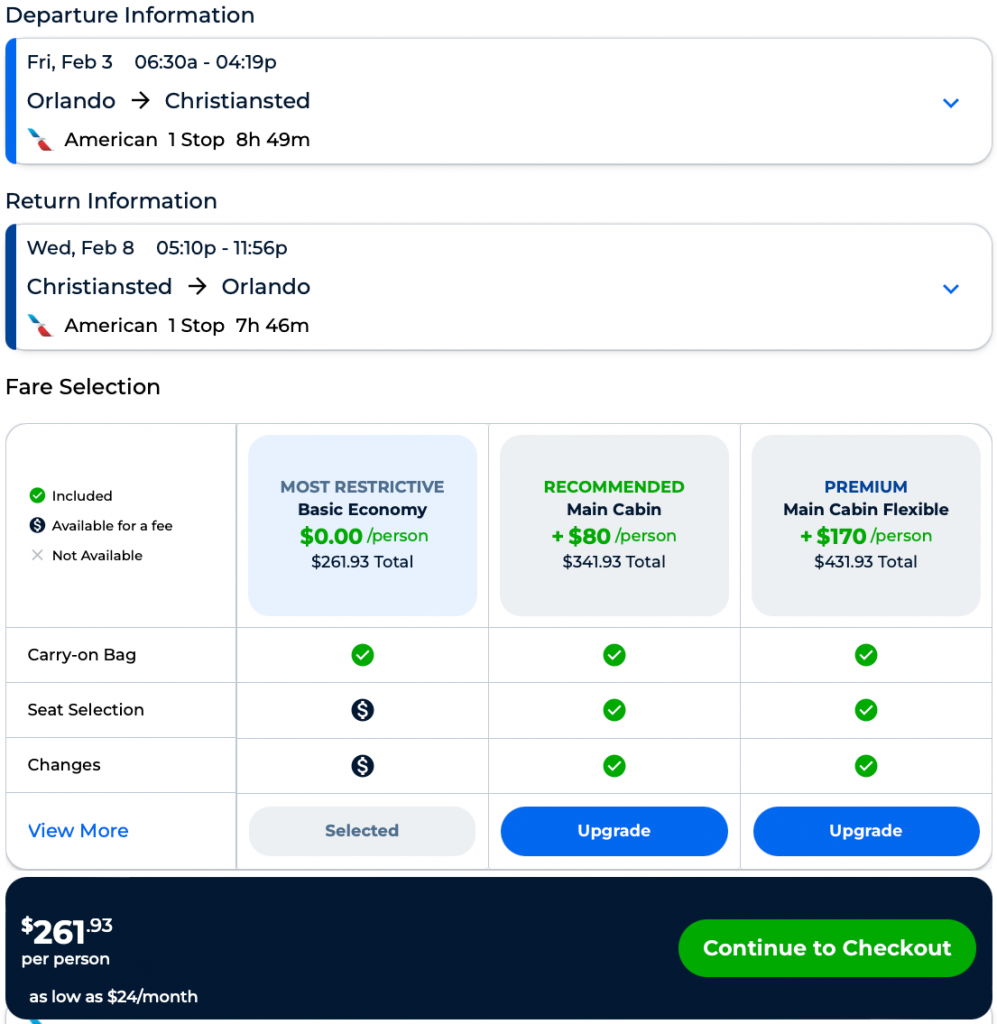Click American Airlines logo on departure flight
The height and width of the screenshot is (1024, 997).
40,140
